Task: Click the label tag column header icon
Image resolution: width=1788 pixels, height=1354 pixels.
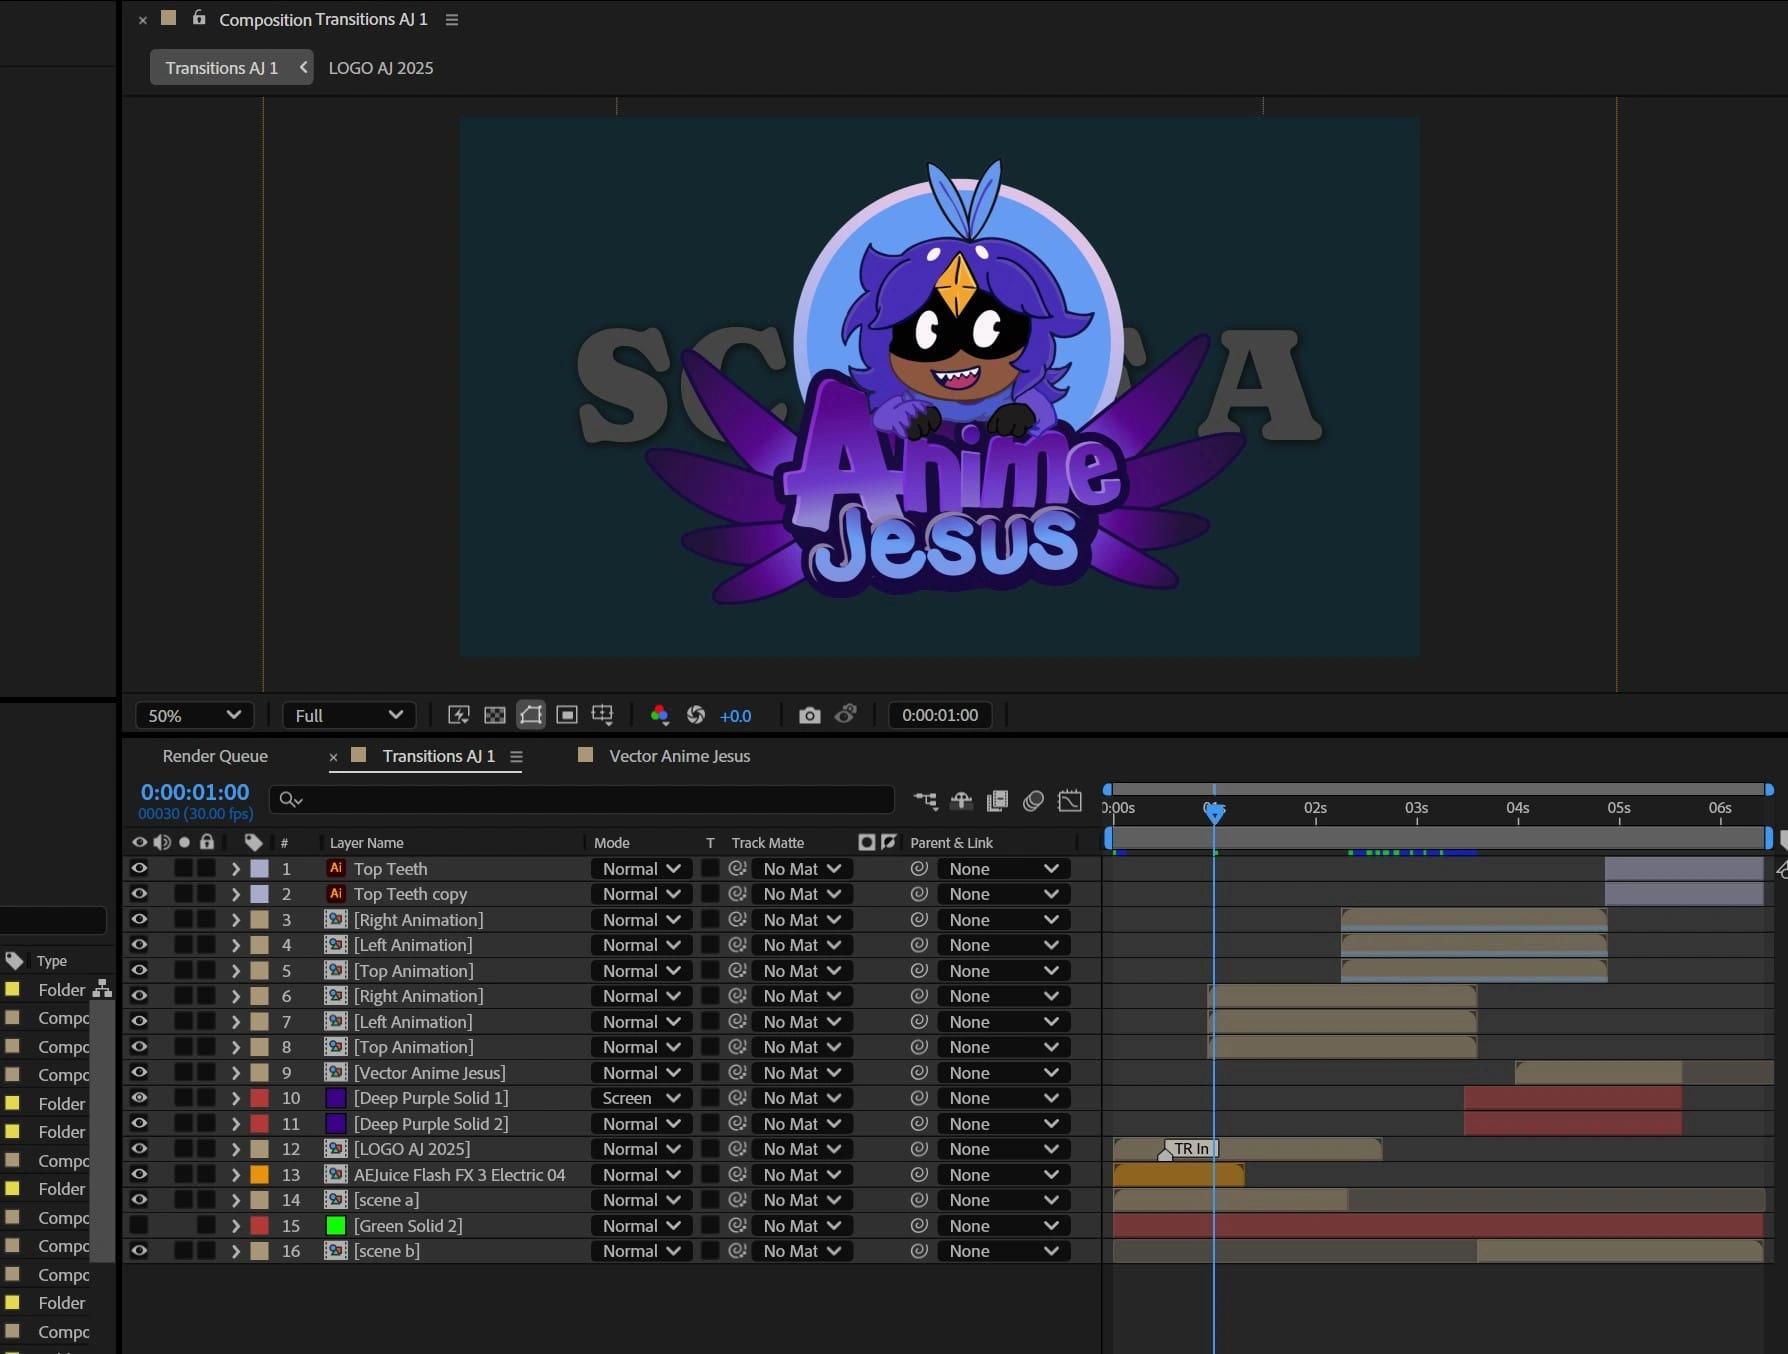Action: (x=254, y=842)
